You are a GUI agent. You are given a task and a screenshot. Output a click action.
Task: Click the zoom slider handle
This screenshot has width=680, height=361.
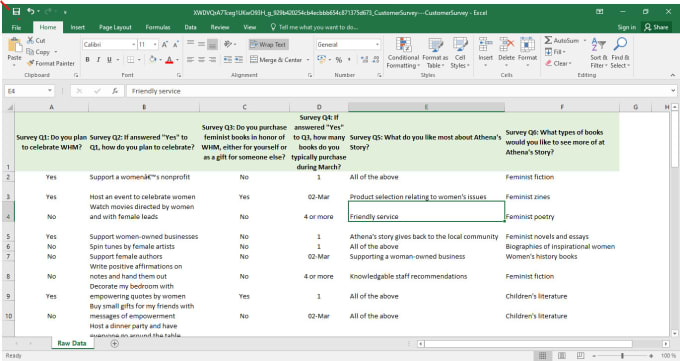click(622, 356)
